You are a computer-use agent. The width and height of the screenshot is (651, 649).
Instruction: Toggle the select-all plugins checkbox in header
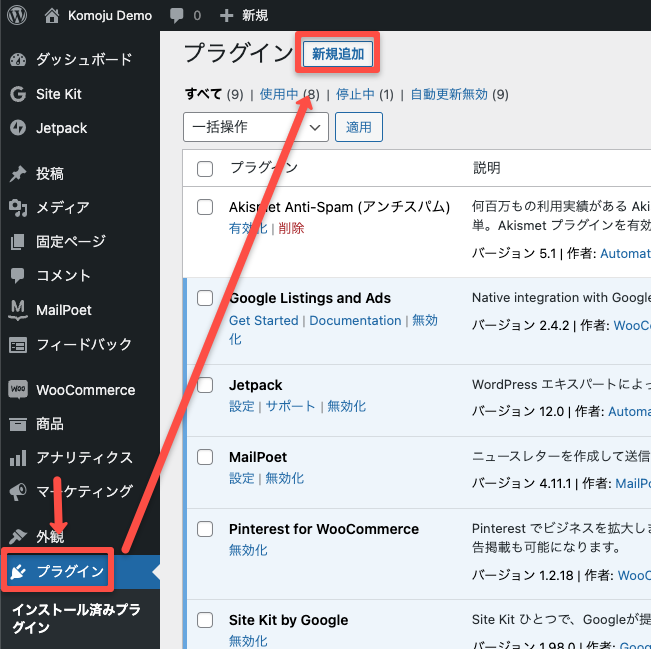205,169
